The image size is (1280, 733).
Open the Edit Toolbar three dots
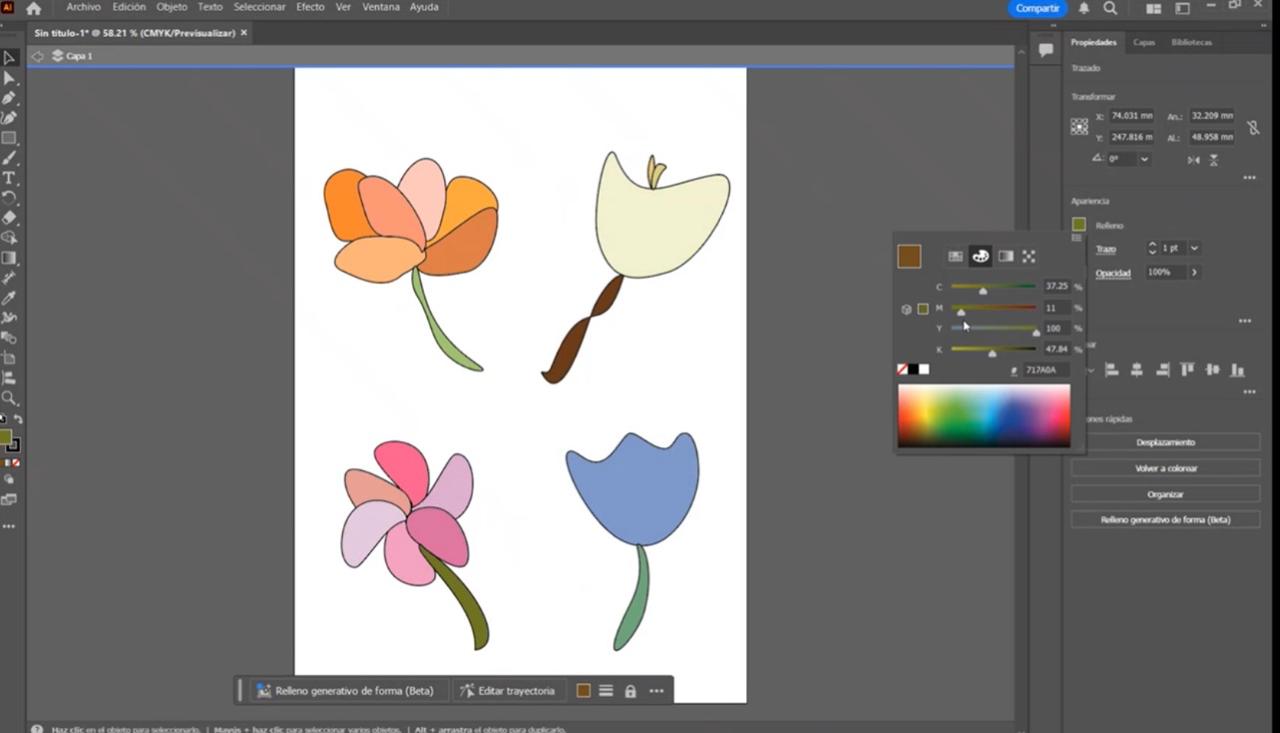coord(9,526)
